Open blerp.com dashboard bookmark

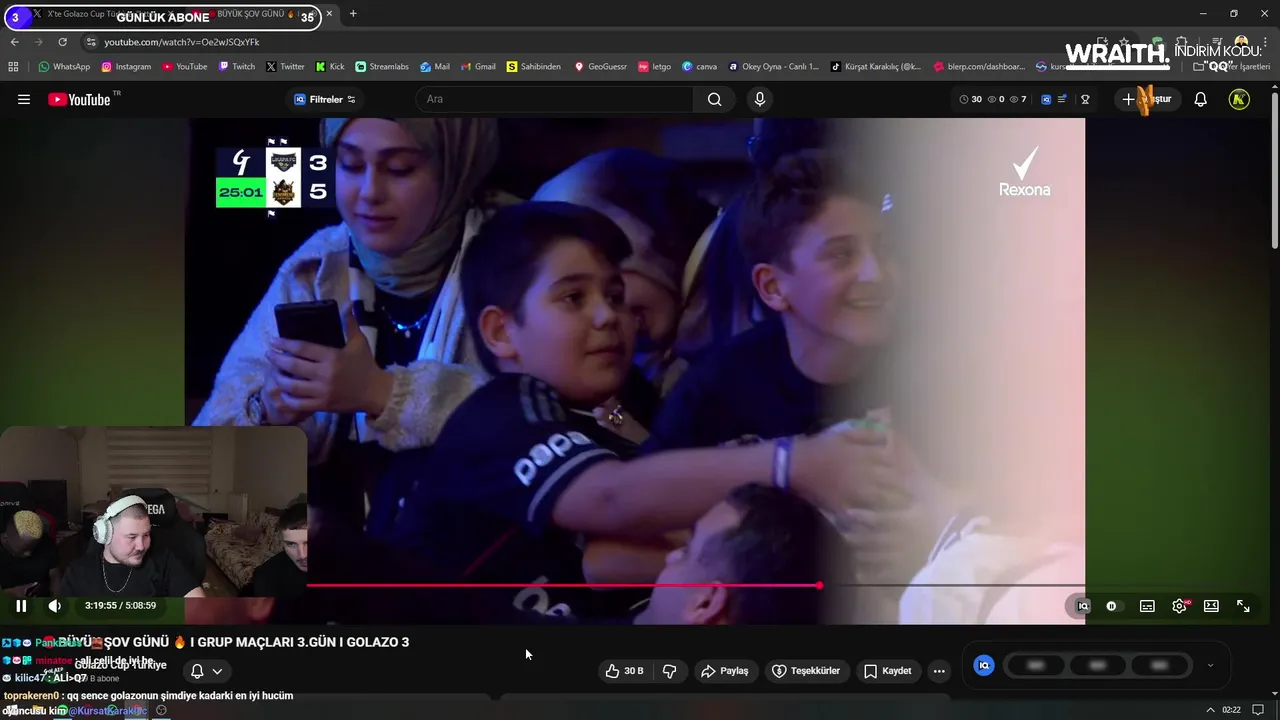[x=979, y=67]
